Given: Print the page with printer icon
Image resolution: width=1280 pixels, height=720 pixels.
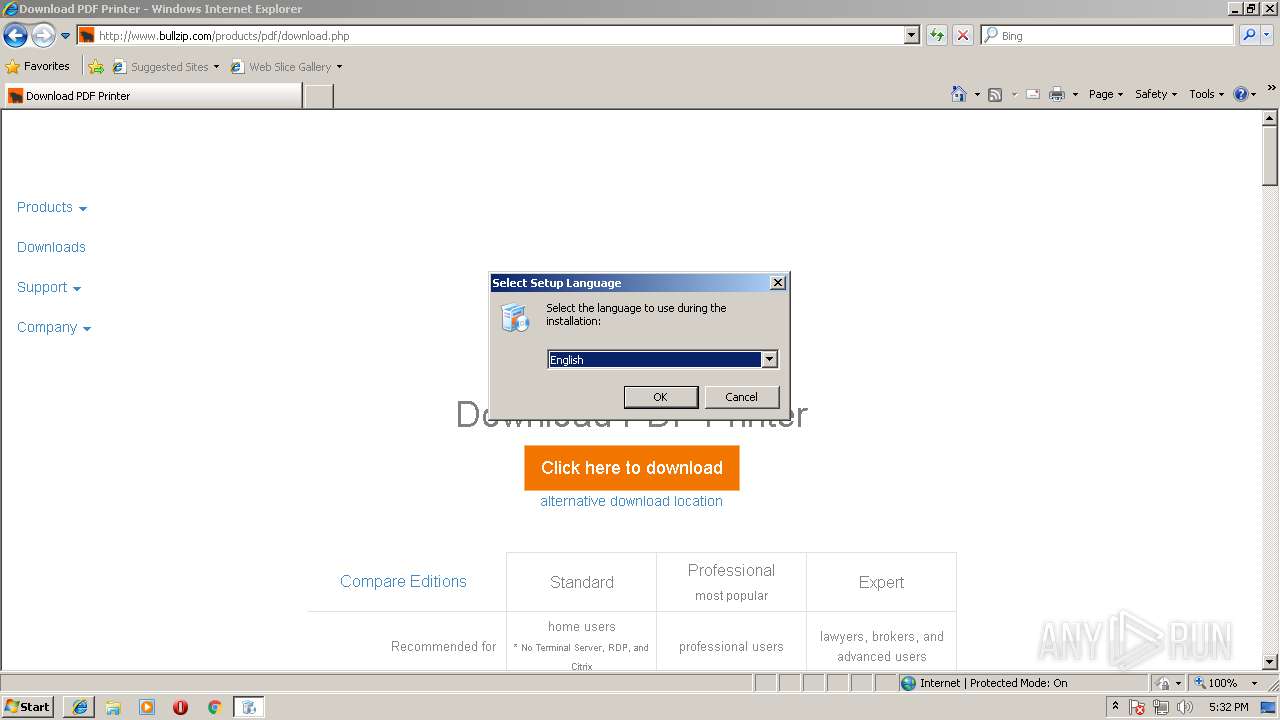Looking at the screenshot, I should click(x=1057, y=94).
